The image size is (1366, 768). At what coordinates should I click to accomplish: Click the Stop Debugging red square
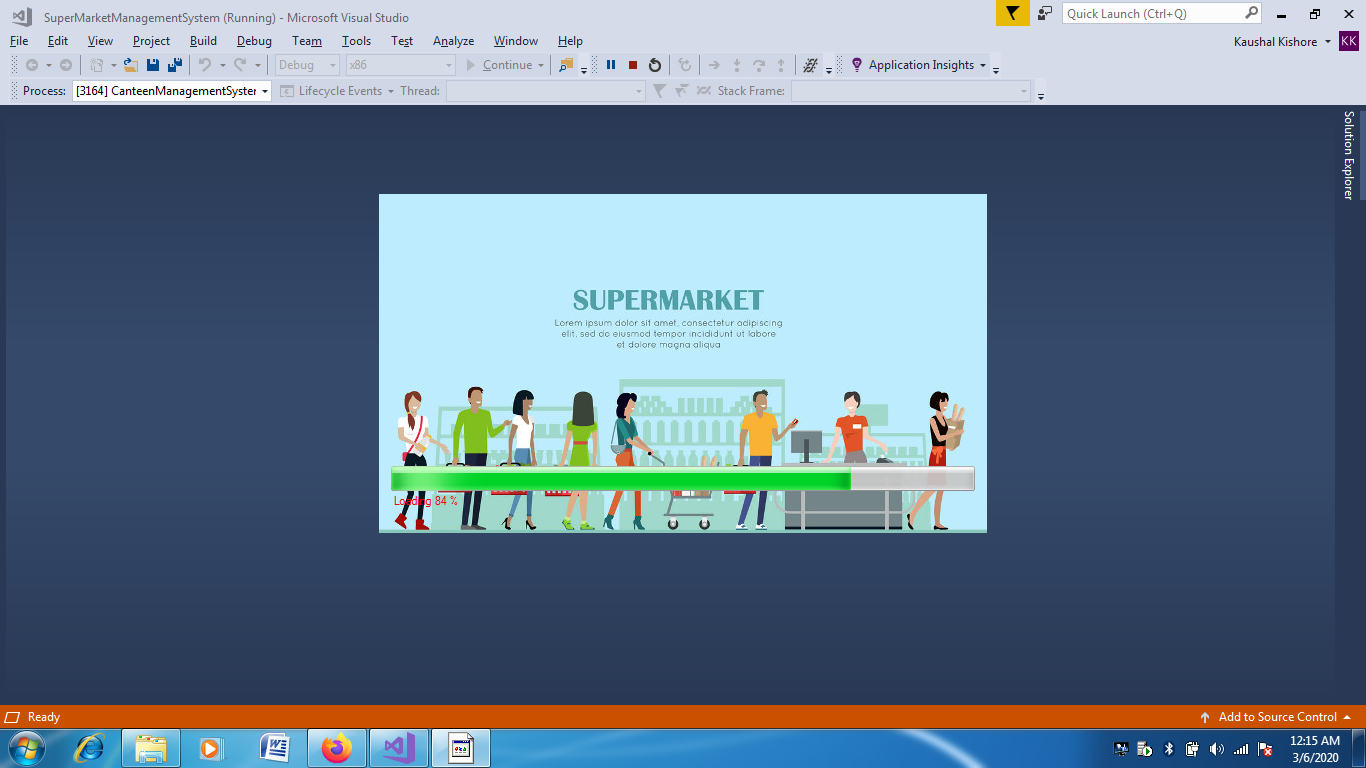tap(633, 65)
